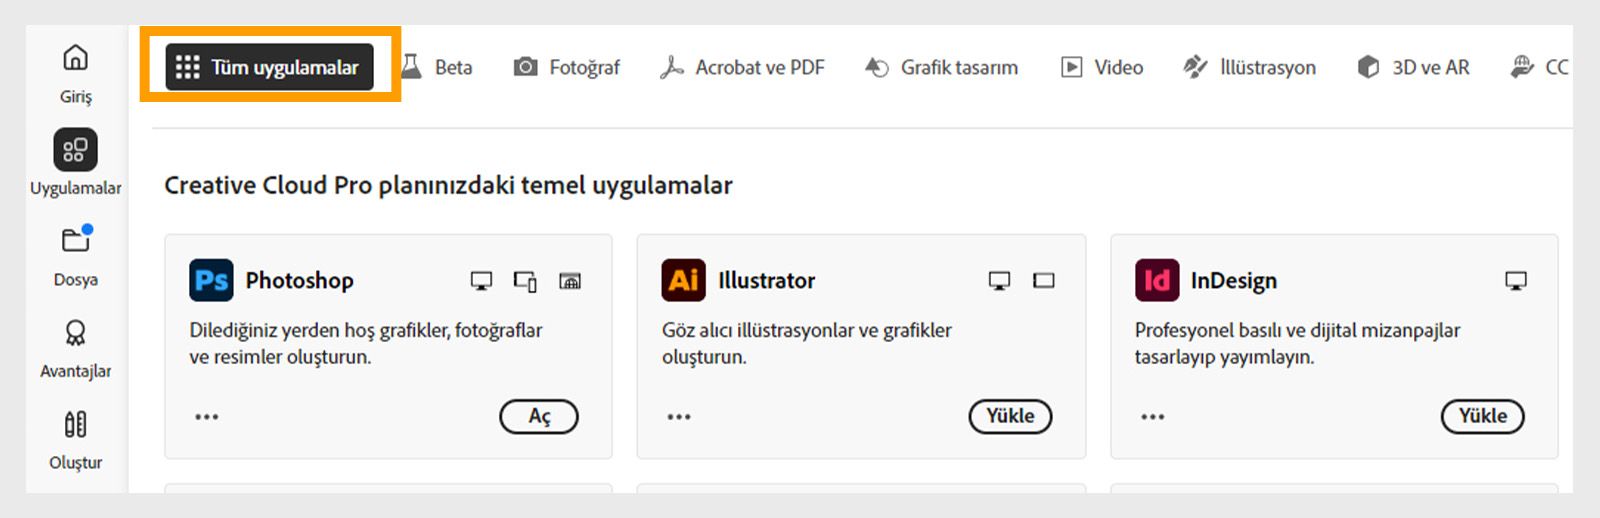Click the desktop platform icon on InDesign card
The width and height of the screenshot is (1600, 518).
click(x=1516, y=281)
